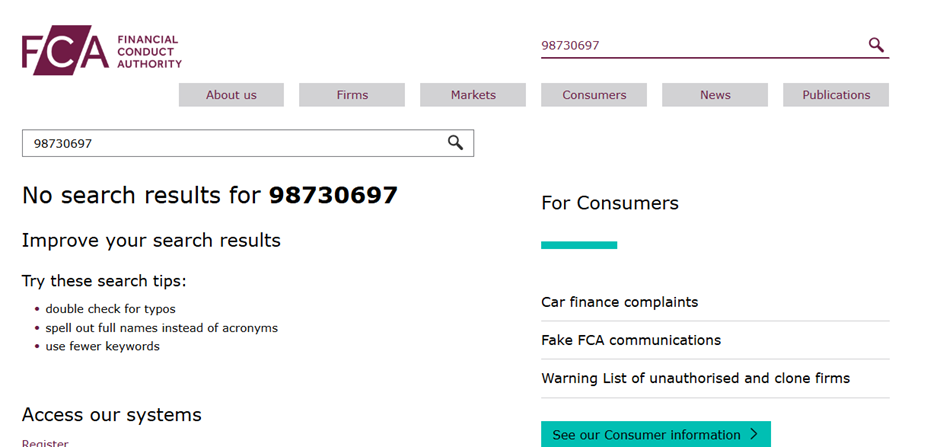Open the Consumers menu
The width and height of the screenshot is (940, 447).
(x=594, y=95)
